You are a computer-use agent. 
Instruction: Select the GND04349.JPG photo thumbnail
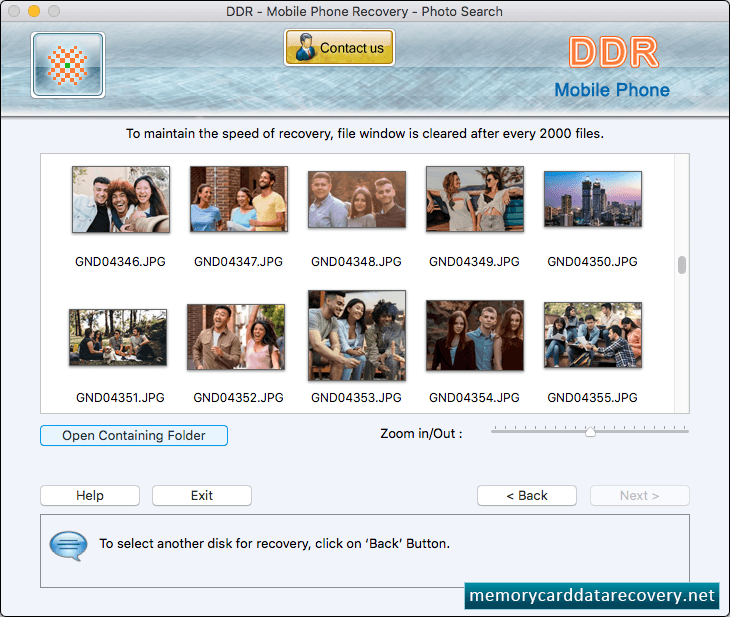click(475, 199)
